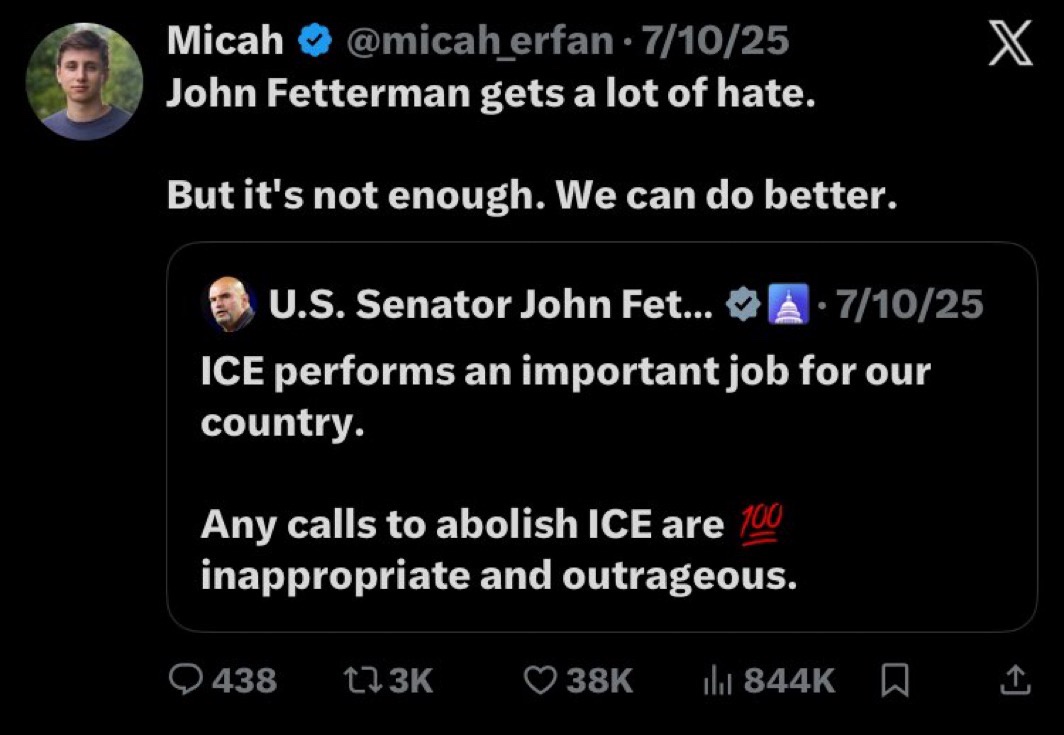The image size is (1064, 735).
Task: Open Senator Fetterman's small avatar
Action: click(228, 304)
